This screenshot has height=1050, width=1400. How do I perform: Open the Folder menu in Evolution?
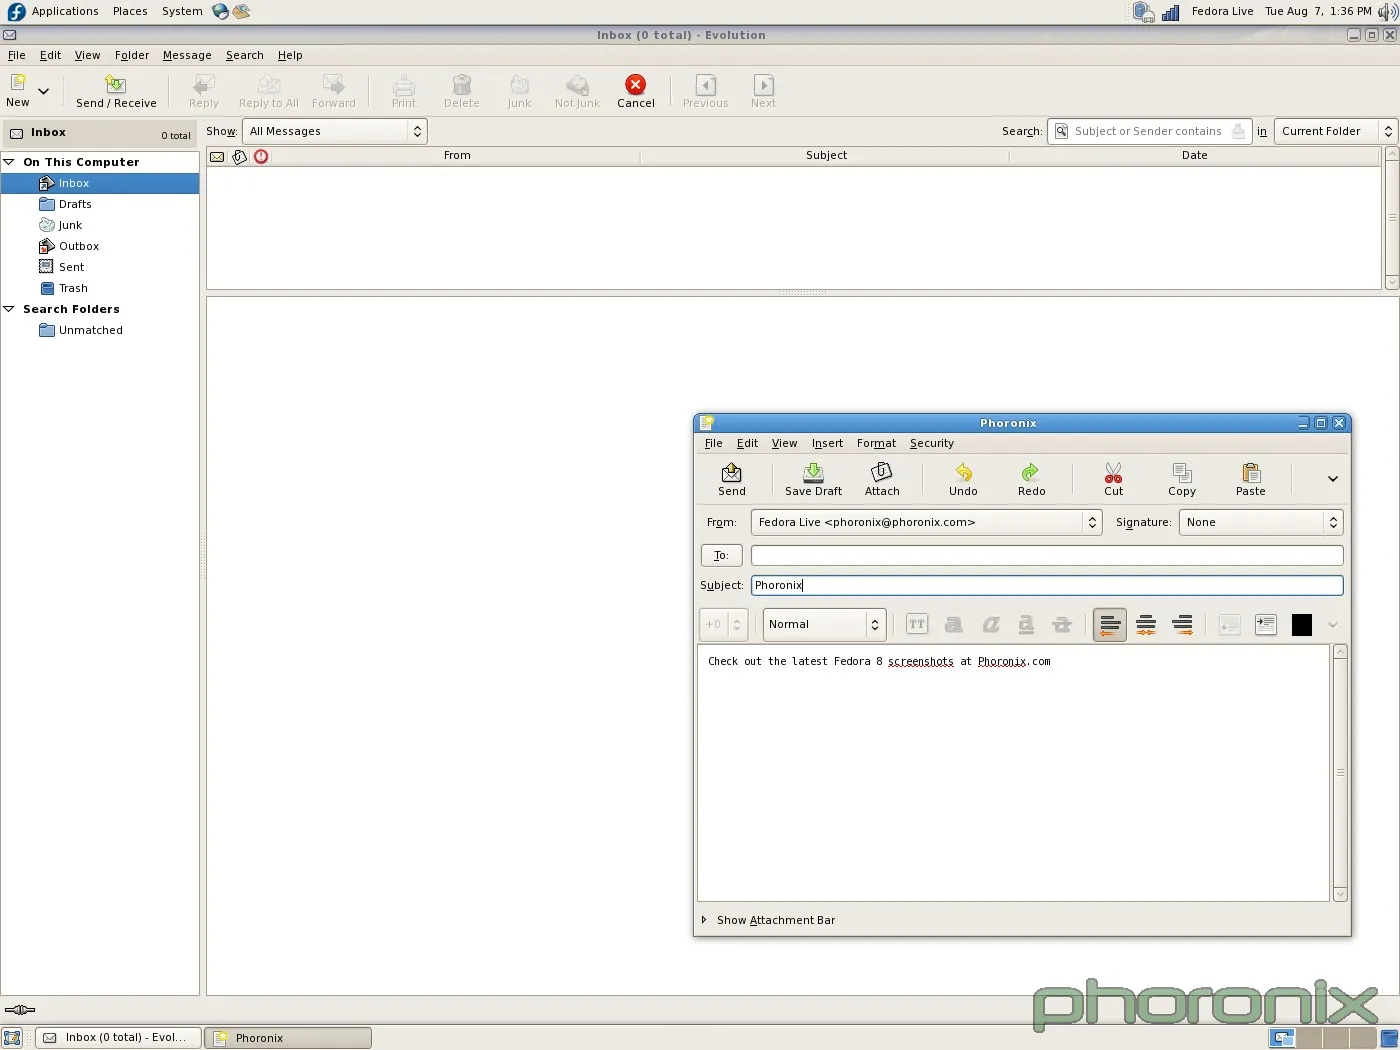tap(132, 55)
